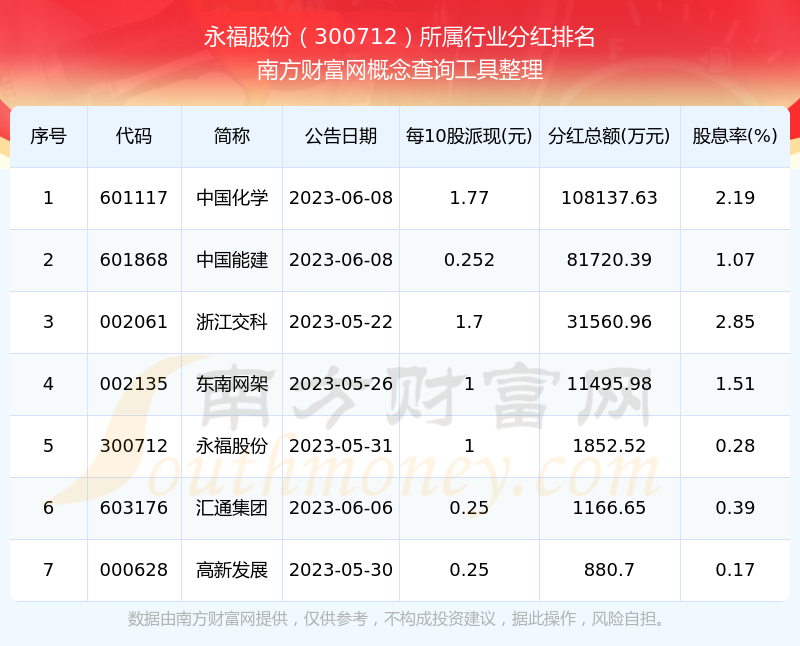Click per-share payout 0.252

[469, 260]
